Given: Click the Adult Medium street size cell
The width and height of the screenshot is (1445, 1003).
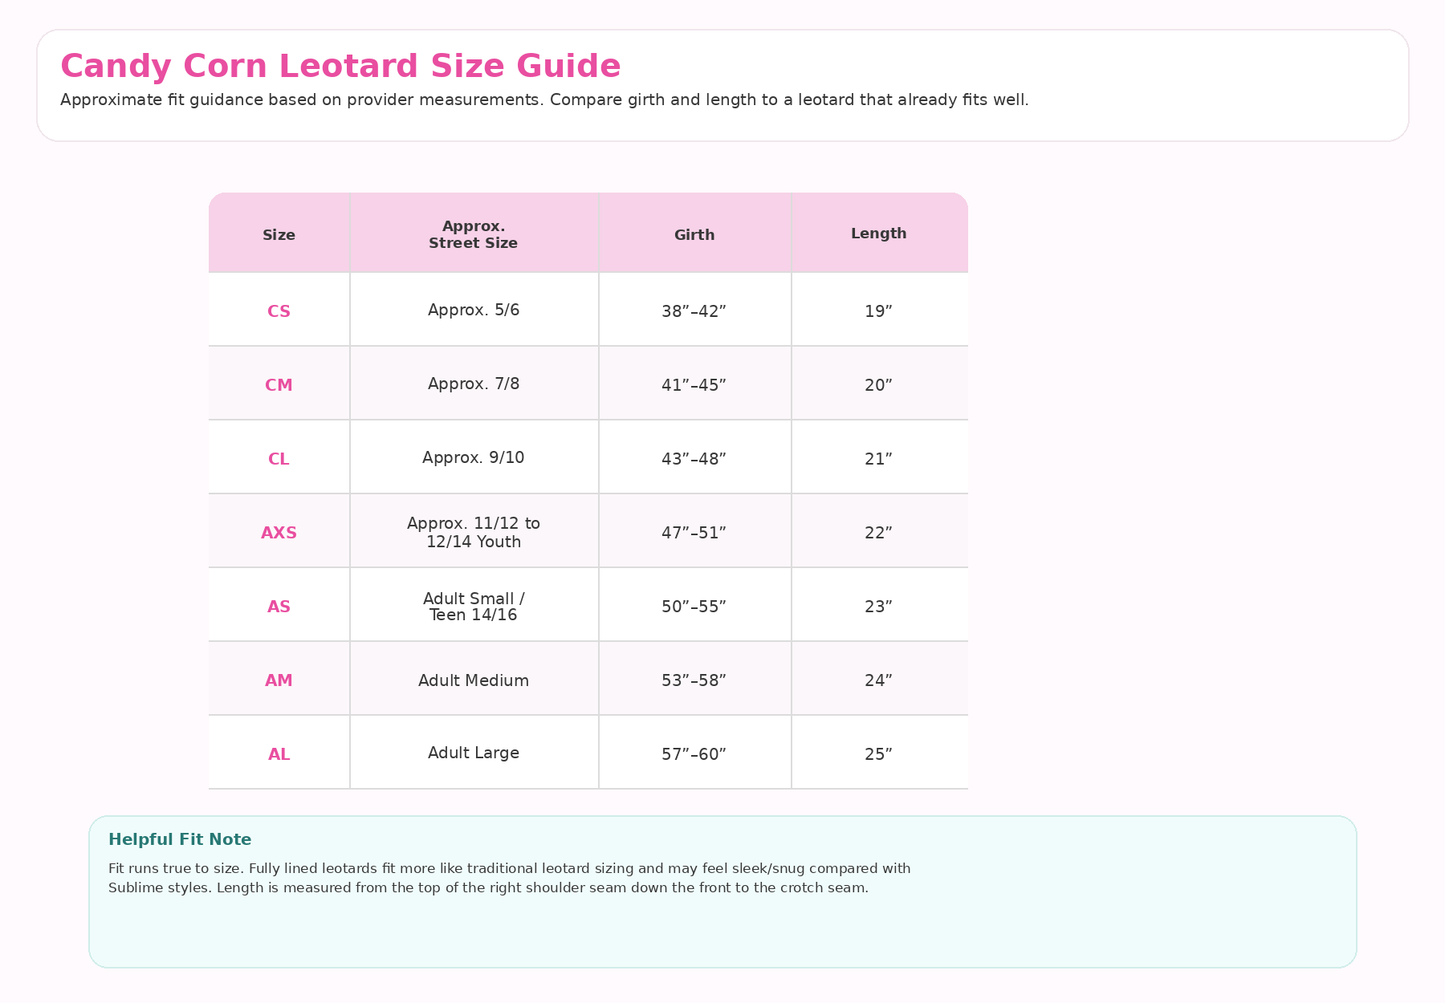Looking at the screenshot, I should tap(474, 681).
